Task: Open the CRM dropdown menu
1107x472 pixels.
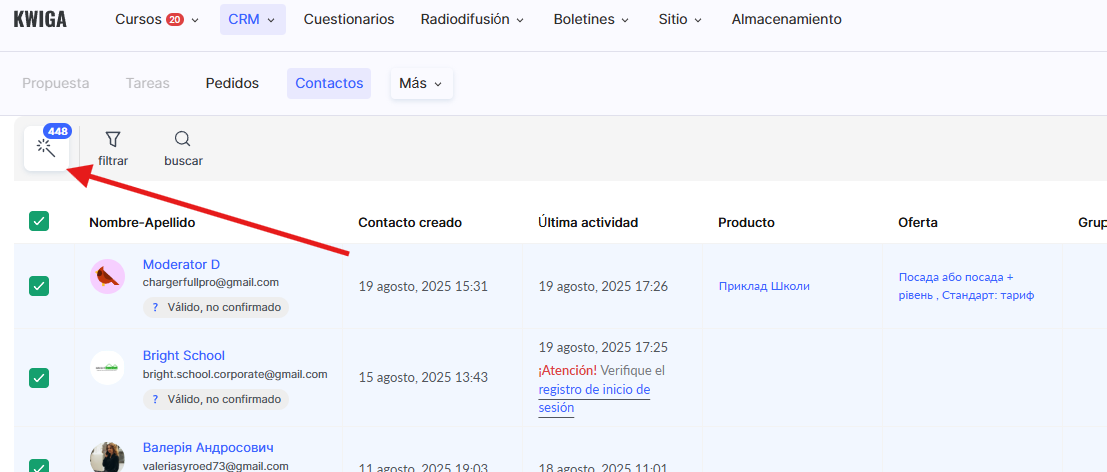Action: (x=252, y=19)
